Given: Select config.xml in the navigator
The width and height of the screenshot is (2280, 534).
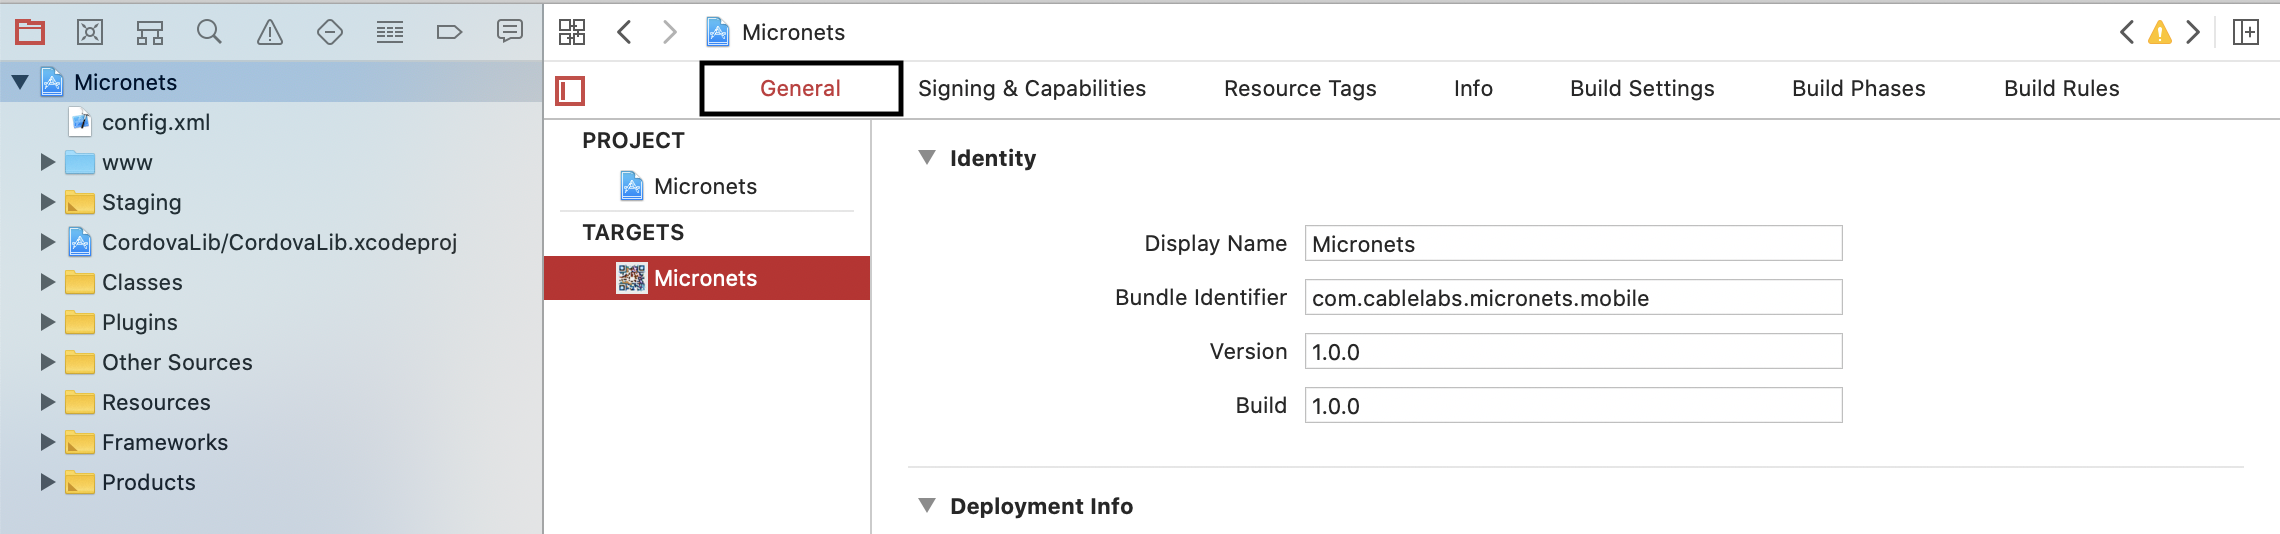Looking at the screenshot, I should click(271, 122).
